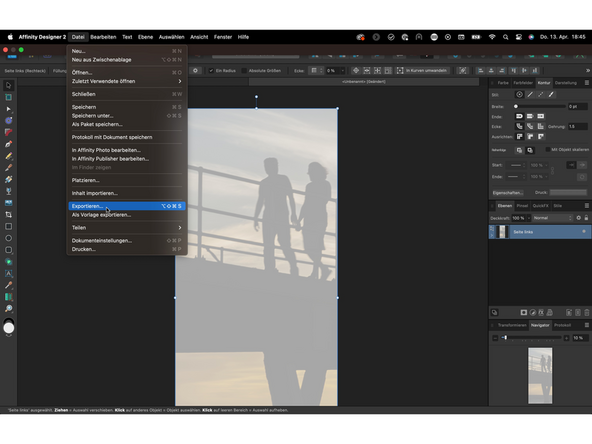This screenshot has height=444, width=592.
Task: Open Zuletzt Verwendete öffnen submenu
Action: coord(127,81)
